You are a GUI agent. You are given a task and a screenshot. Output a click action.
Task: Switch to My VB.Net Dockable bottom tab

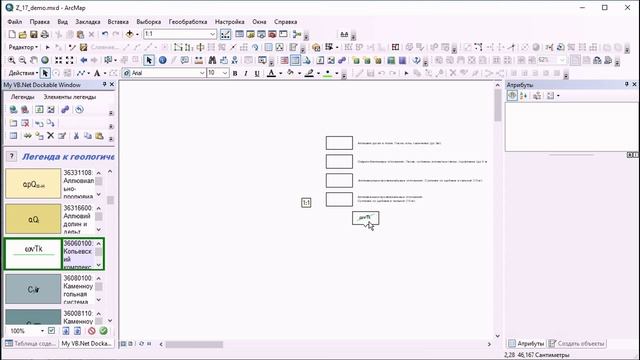coord(87,344)
